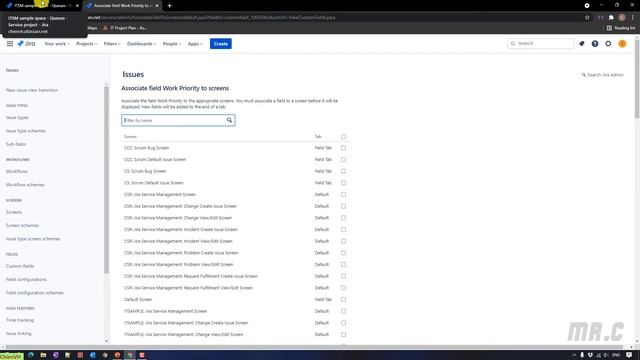640x360 pixels.
Task: Open Field configurations in the sidebar
Action: [26, 280]
